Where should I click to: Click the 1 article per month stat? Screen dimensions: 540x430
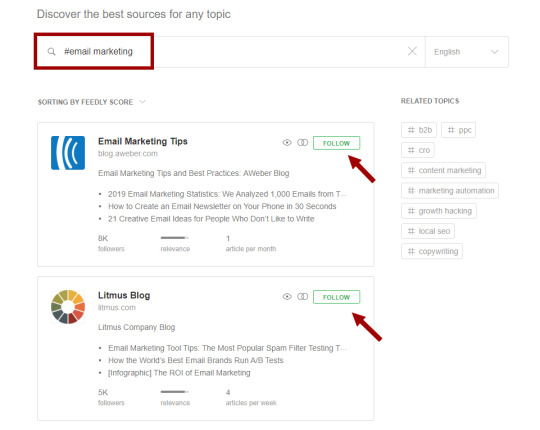tap(251, 243)
